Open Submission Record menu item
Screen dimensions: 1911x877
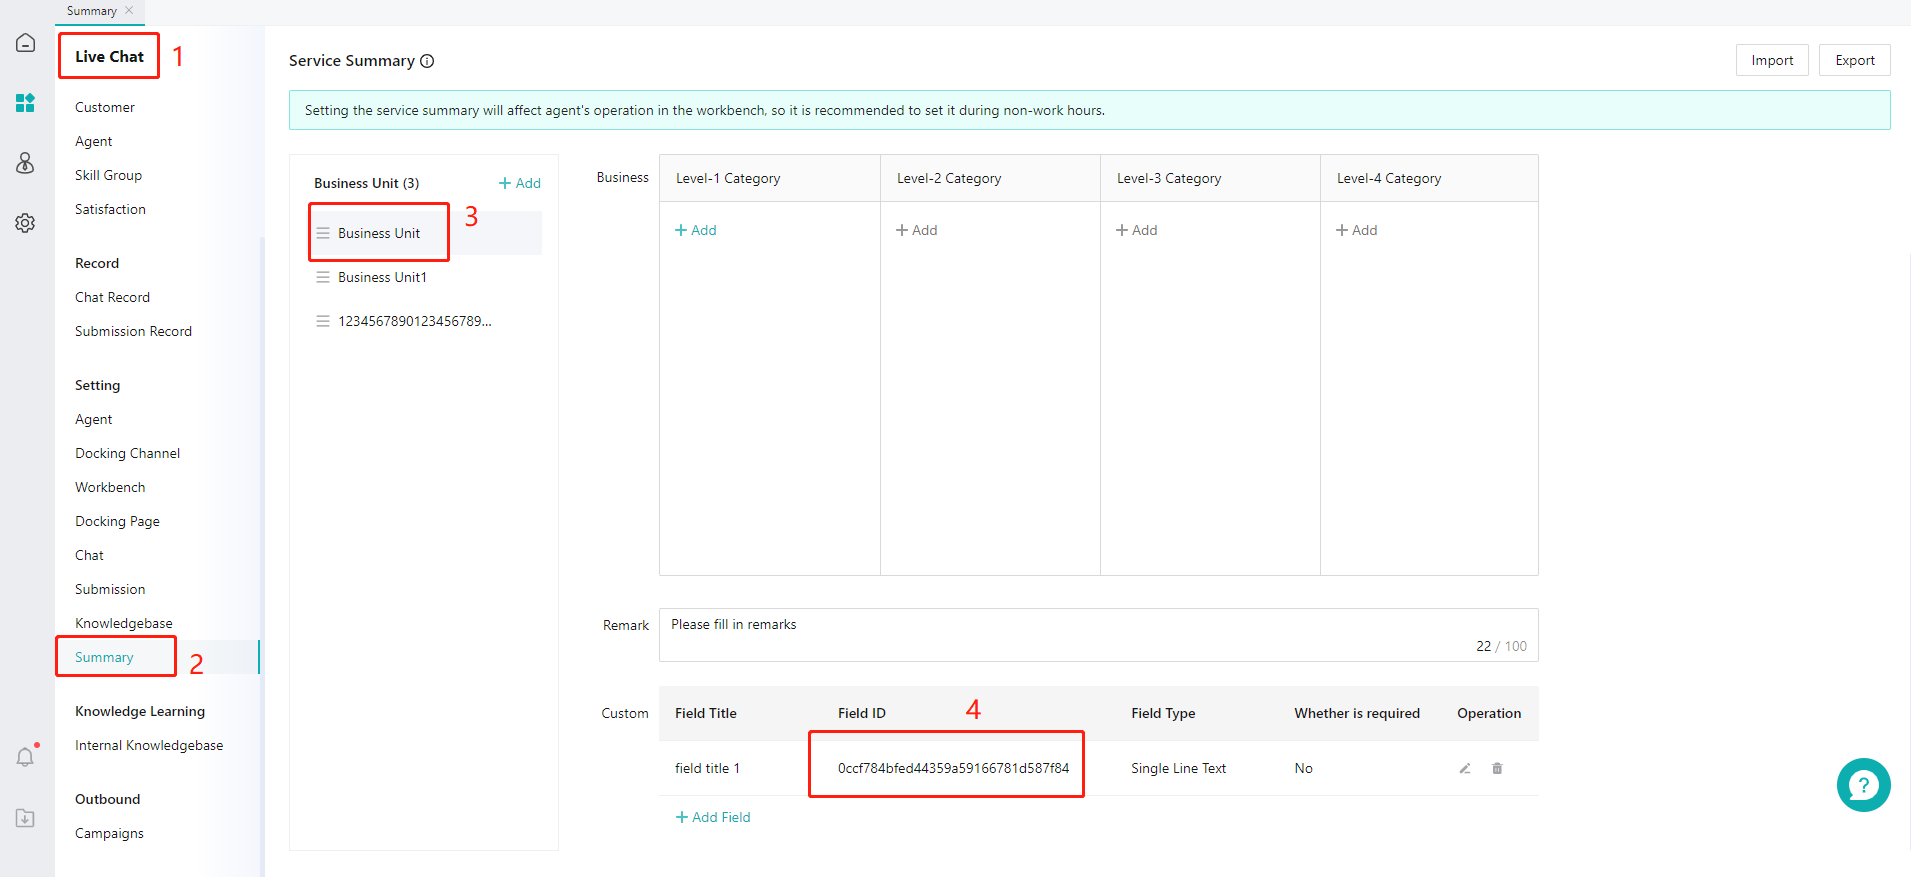(x=133, y=331)
